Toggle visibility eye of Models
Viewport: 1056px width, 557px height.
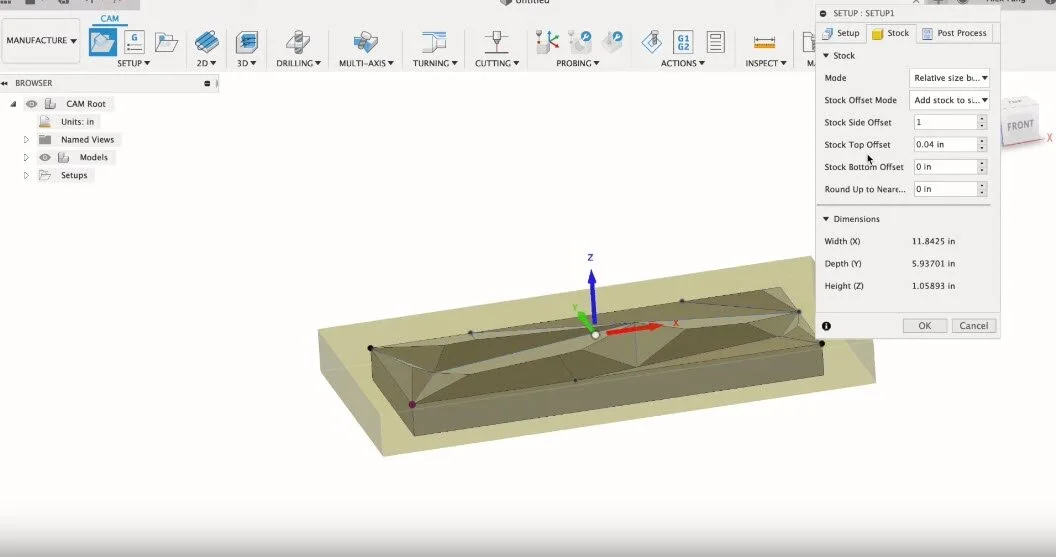point(44,158)
